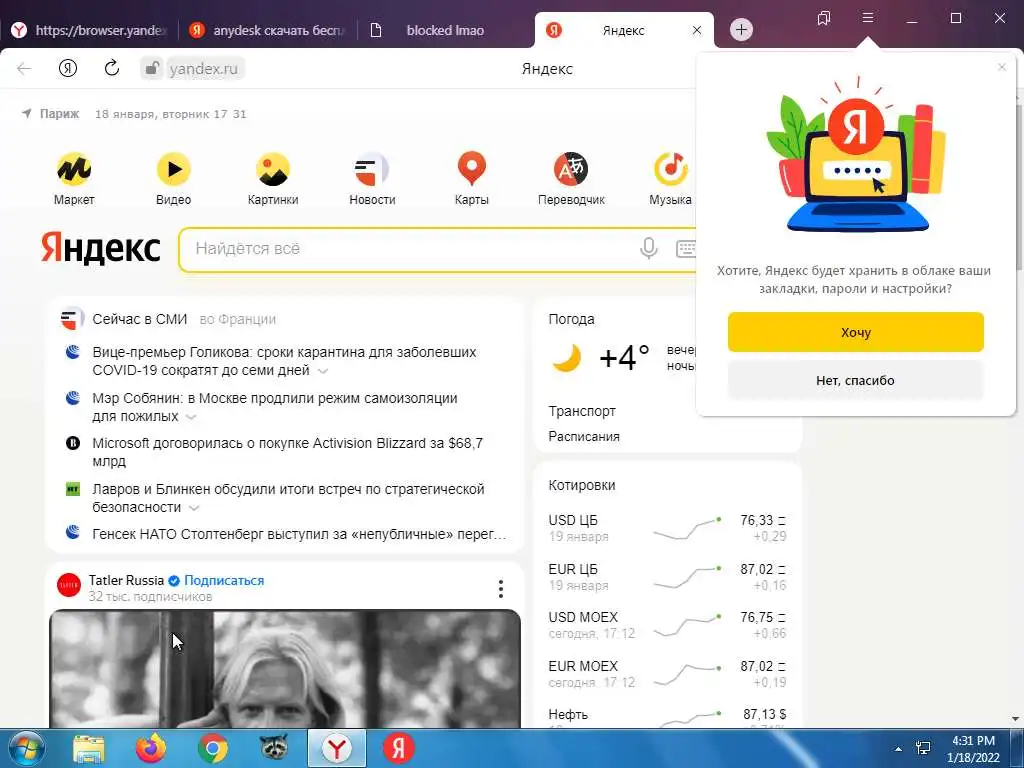The height and width of the screenshot is (768, 1024).
Task: Click the Хочу button
Action: point(856,332)
